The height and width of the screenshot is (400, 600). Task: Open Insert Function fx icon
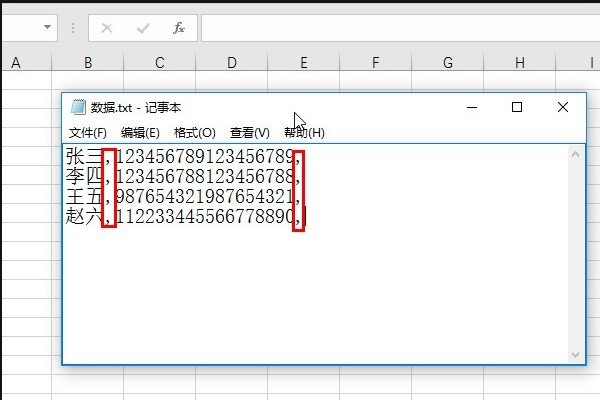179,28
